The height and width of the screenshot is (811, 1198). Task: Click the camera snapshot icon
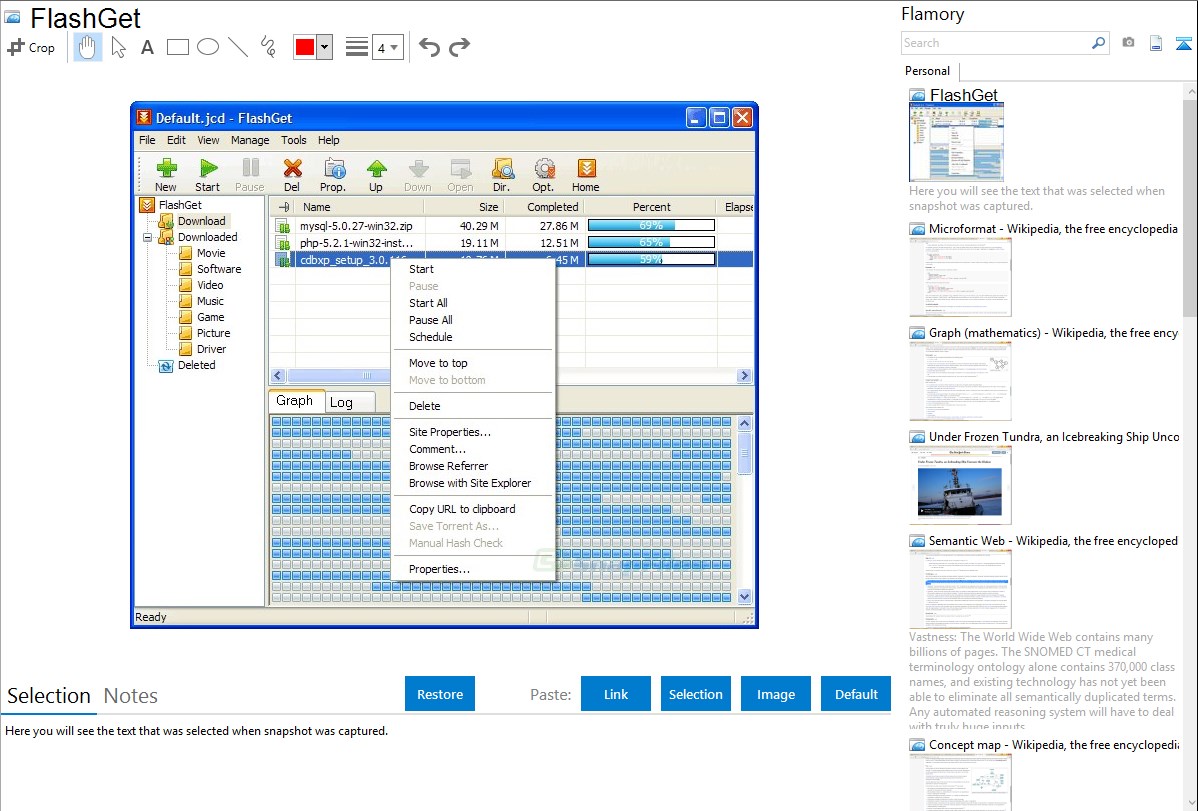[x=1128, y=43]
